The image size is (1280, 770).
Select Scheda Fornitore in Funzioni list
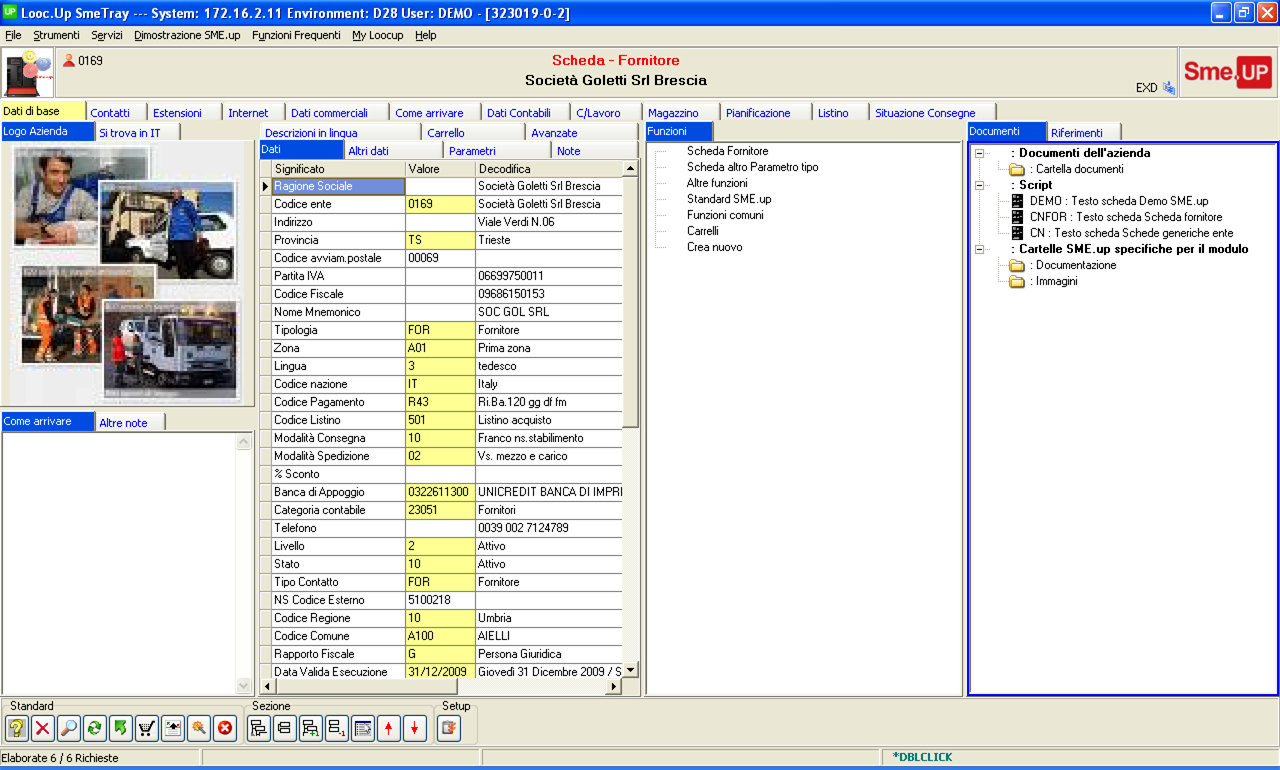(727, 151)
